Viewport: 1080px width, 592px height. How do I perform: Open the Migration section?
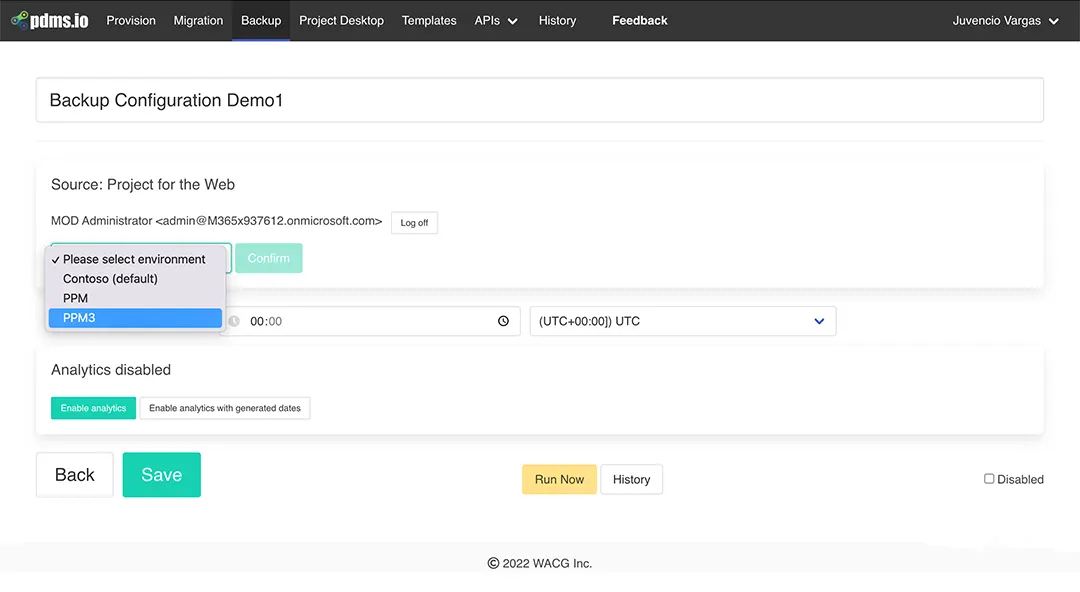[x=198, y=20]
